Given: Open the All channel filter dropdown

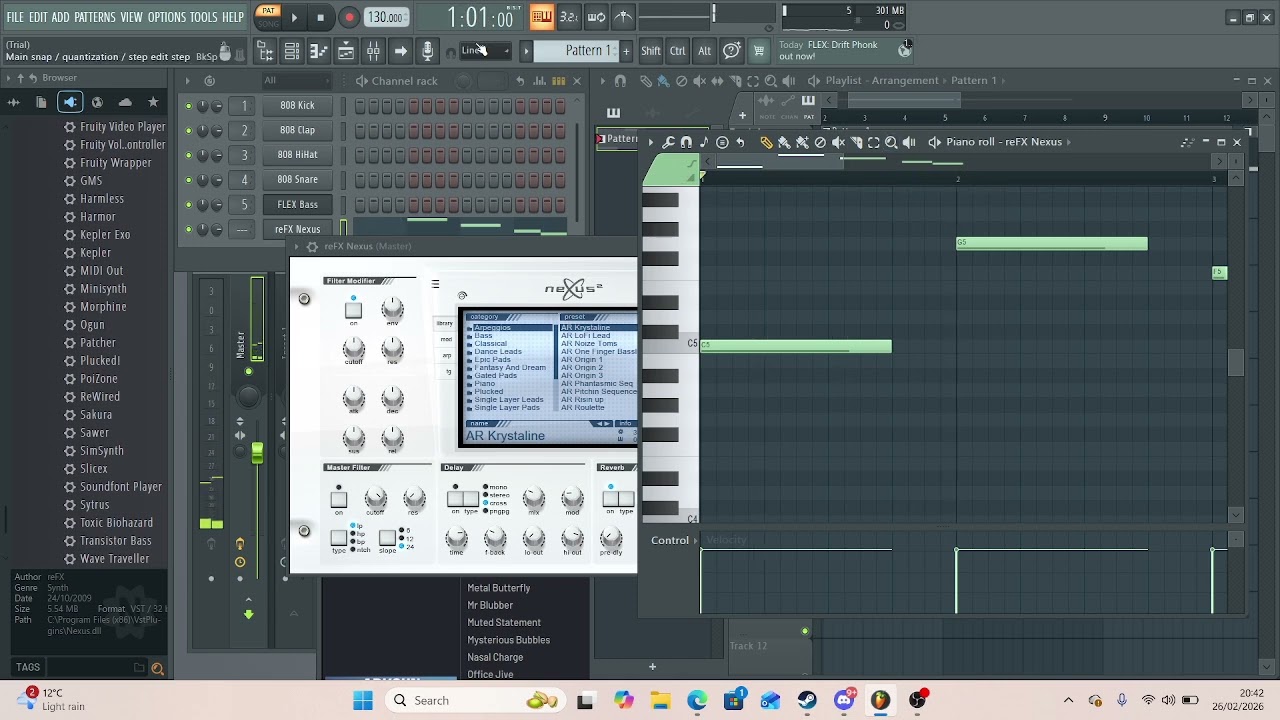Looking at the screenshot, I should pos(298,81).
